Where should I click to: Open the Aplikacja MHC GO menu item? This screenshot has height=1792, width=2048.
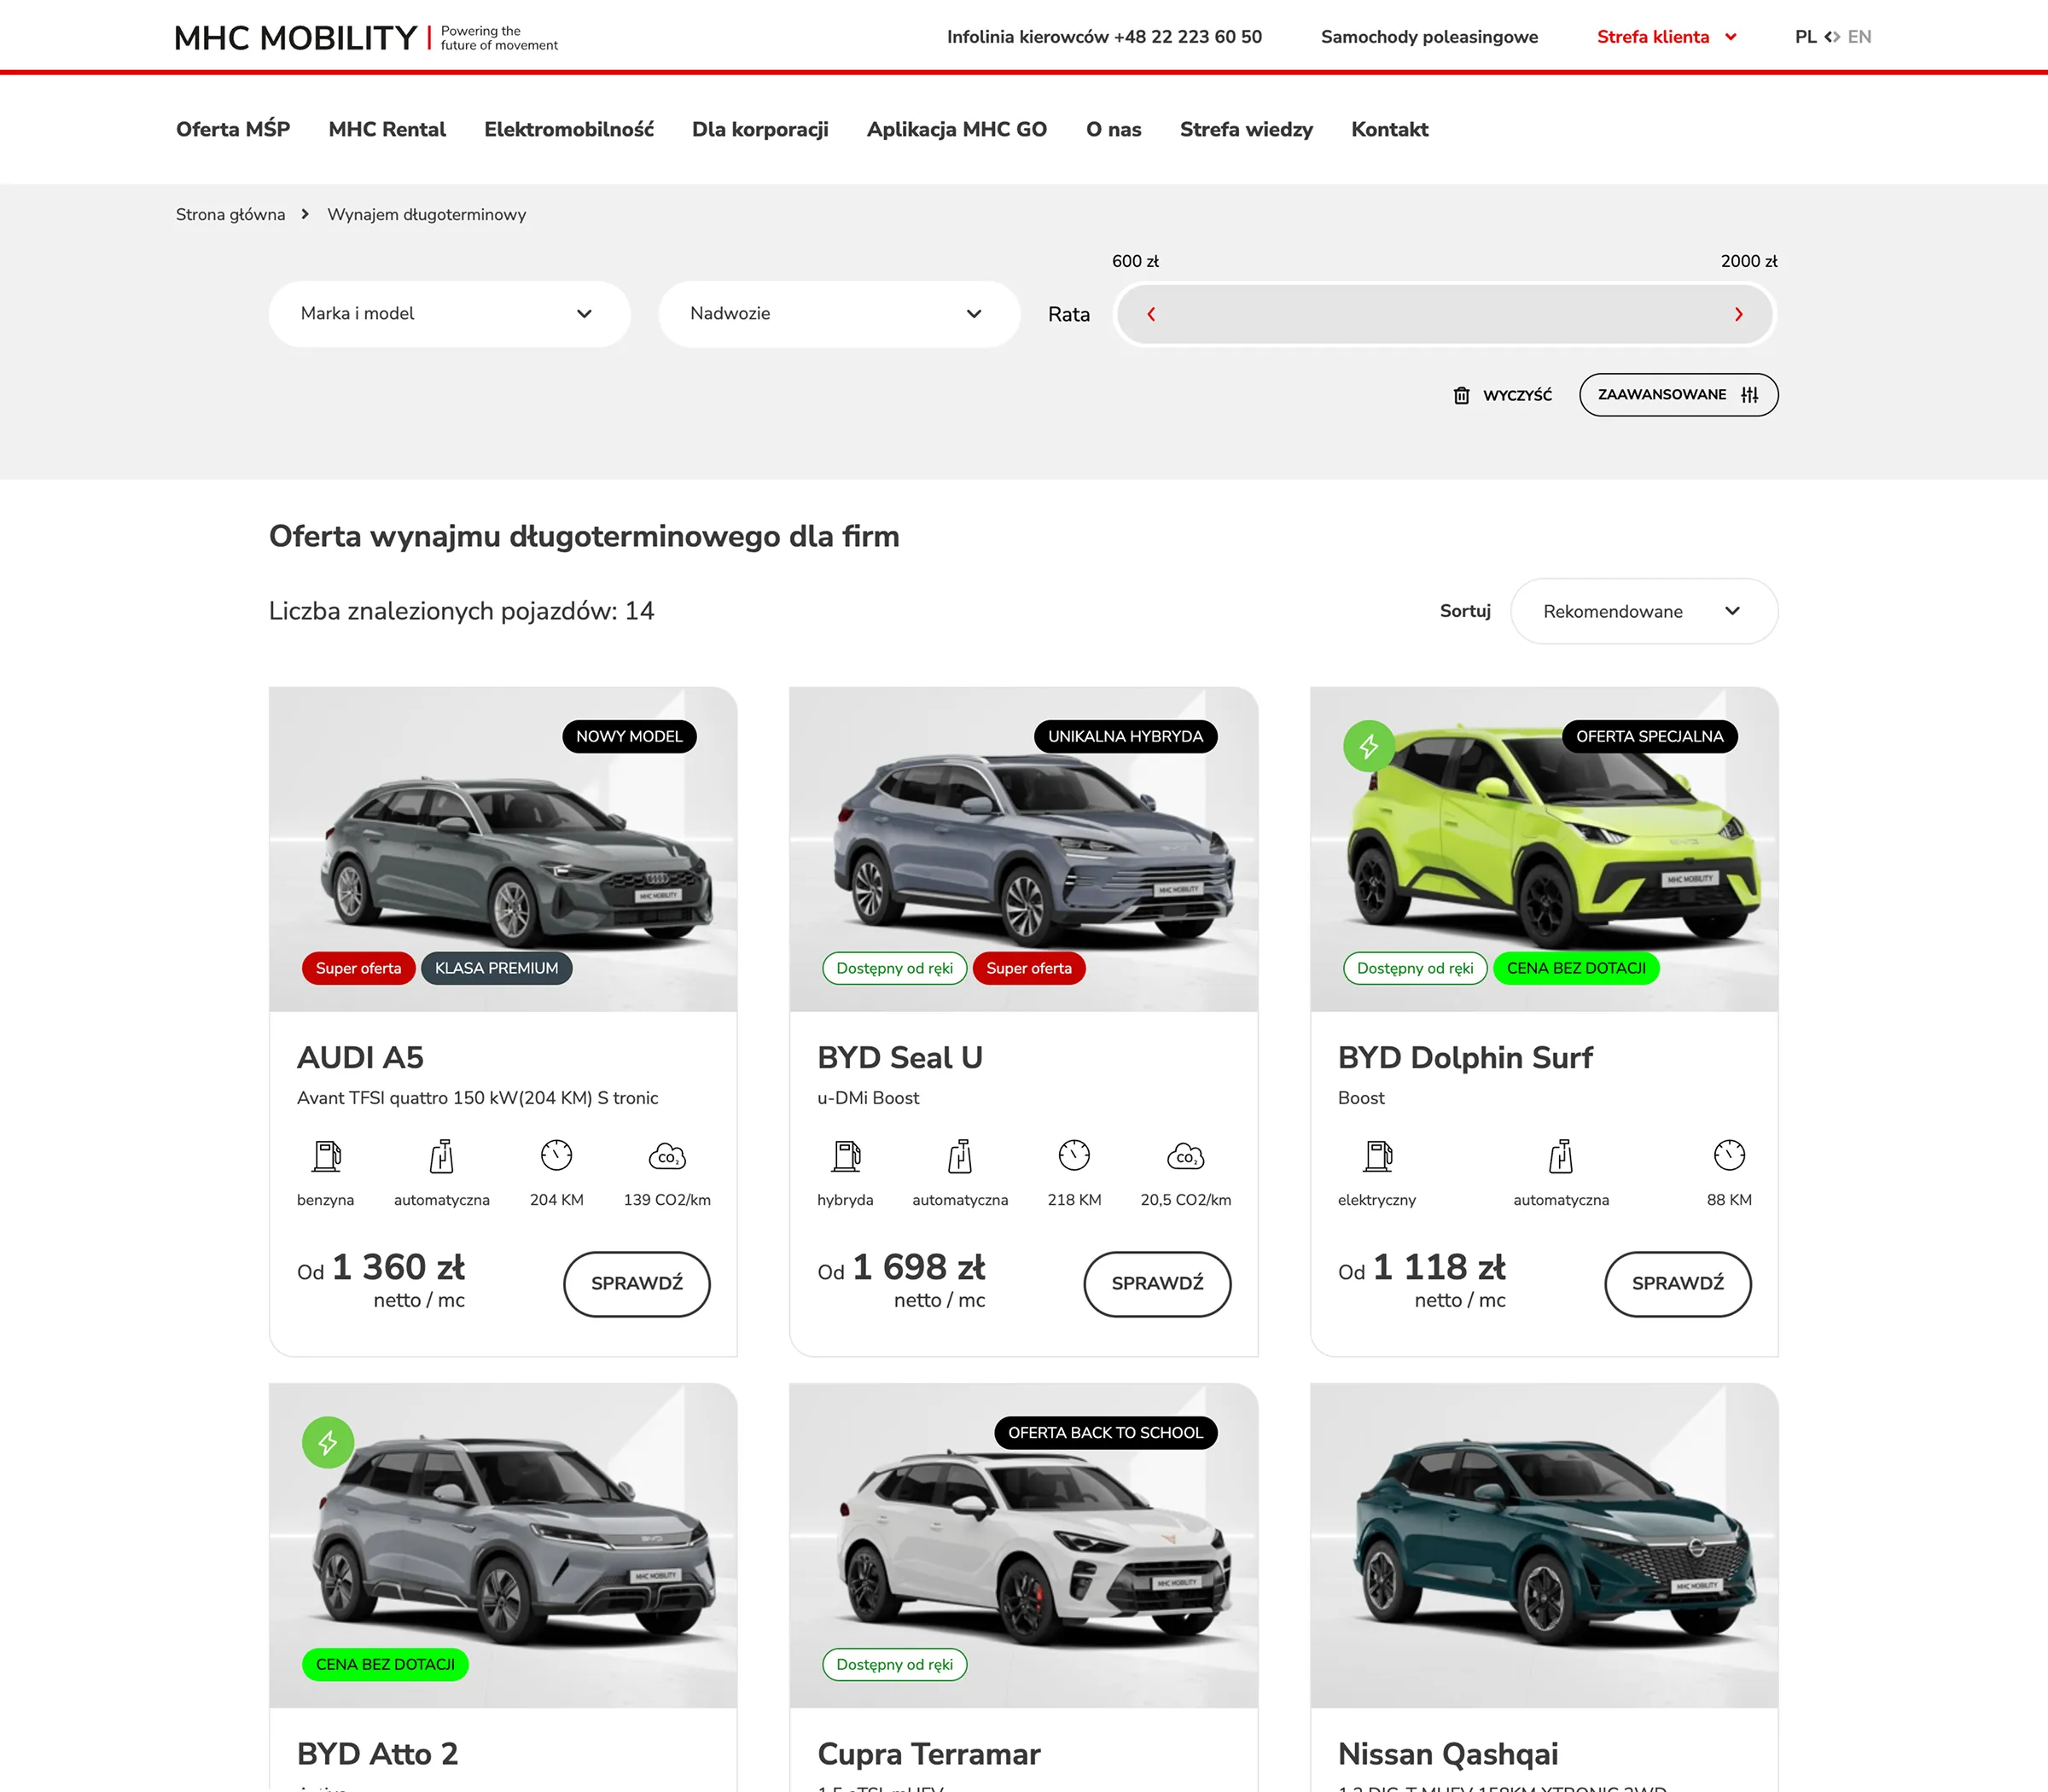point(957,129)
